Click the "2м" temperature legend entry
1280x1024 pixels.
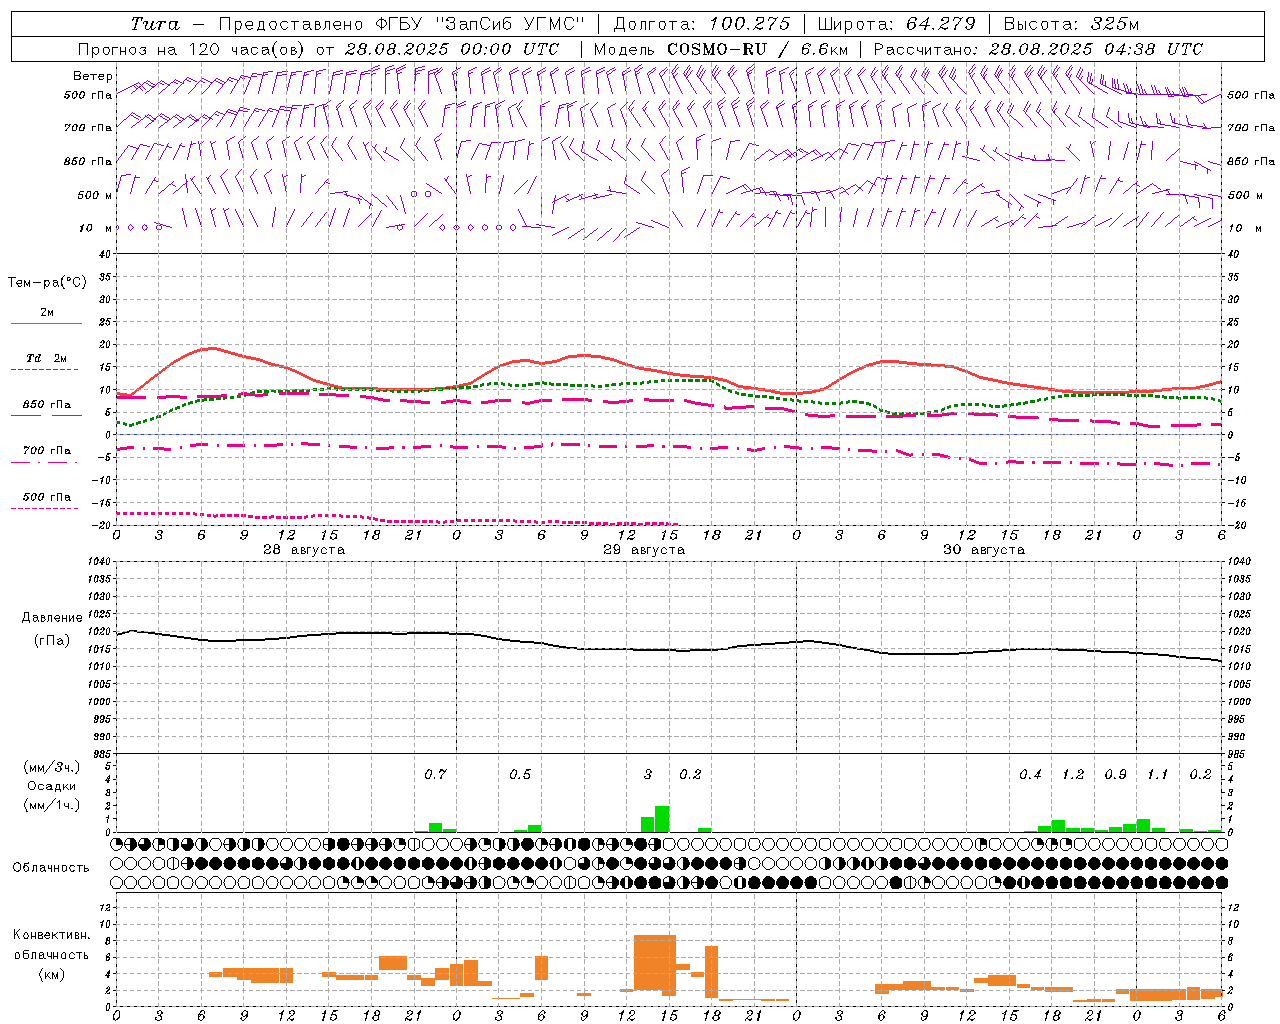pyautogui.click(x=47, y=312)
